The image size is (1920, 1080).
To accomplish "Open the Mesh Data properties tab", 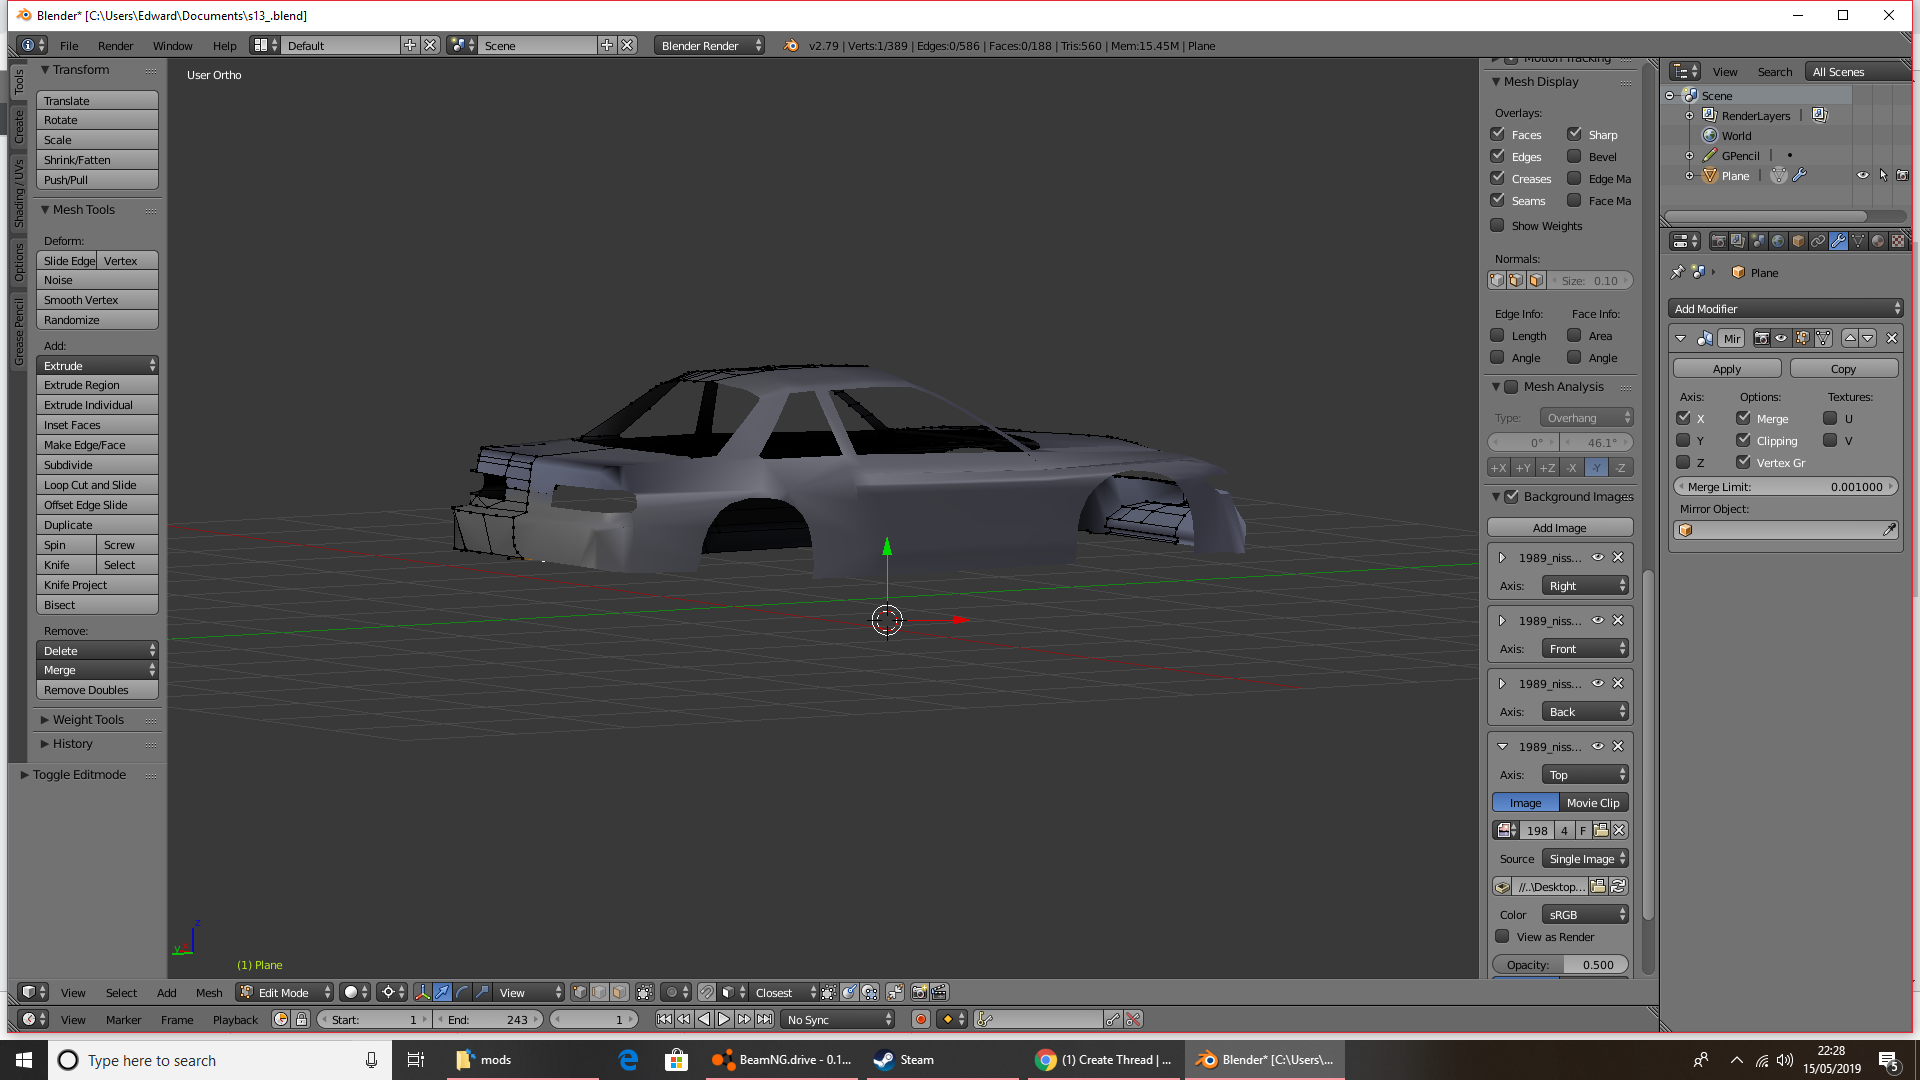I will (x=1858, y=241).
